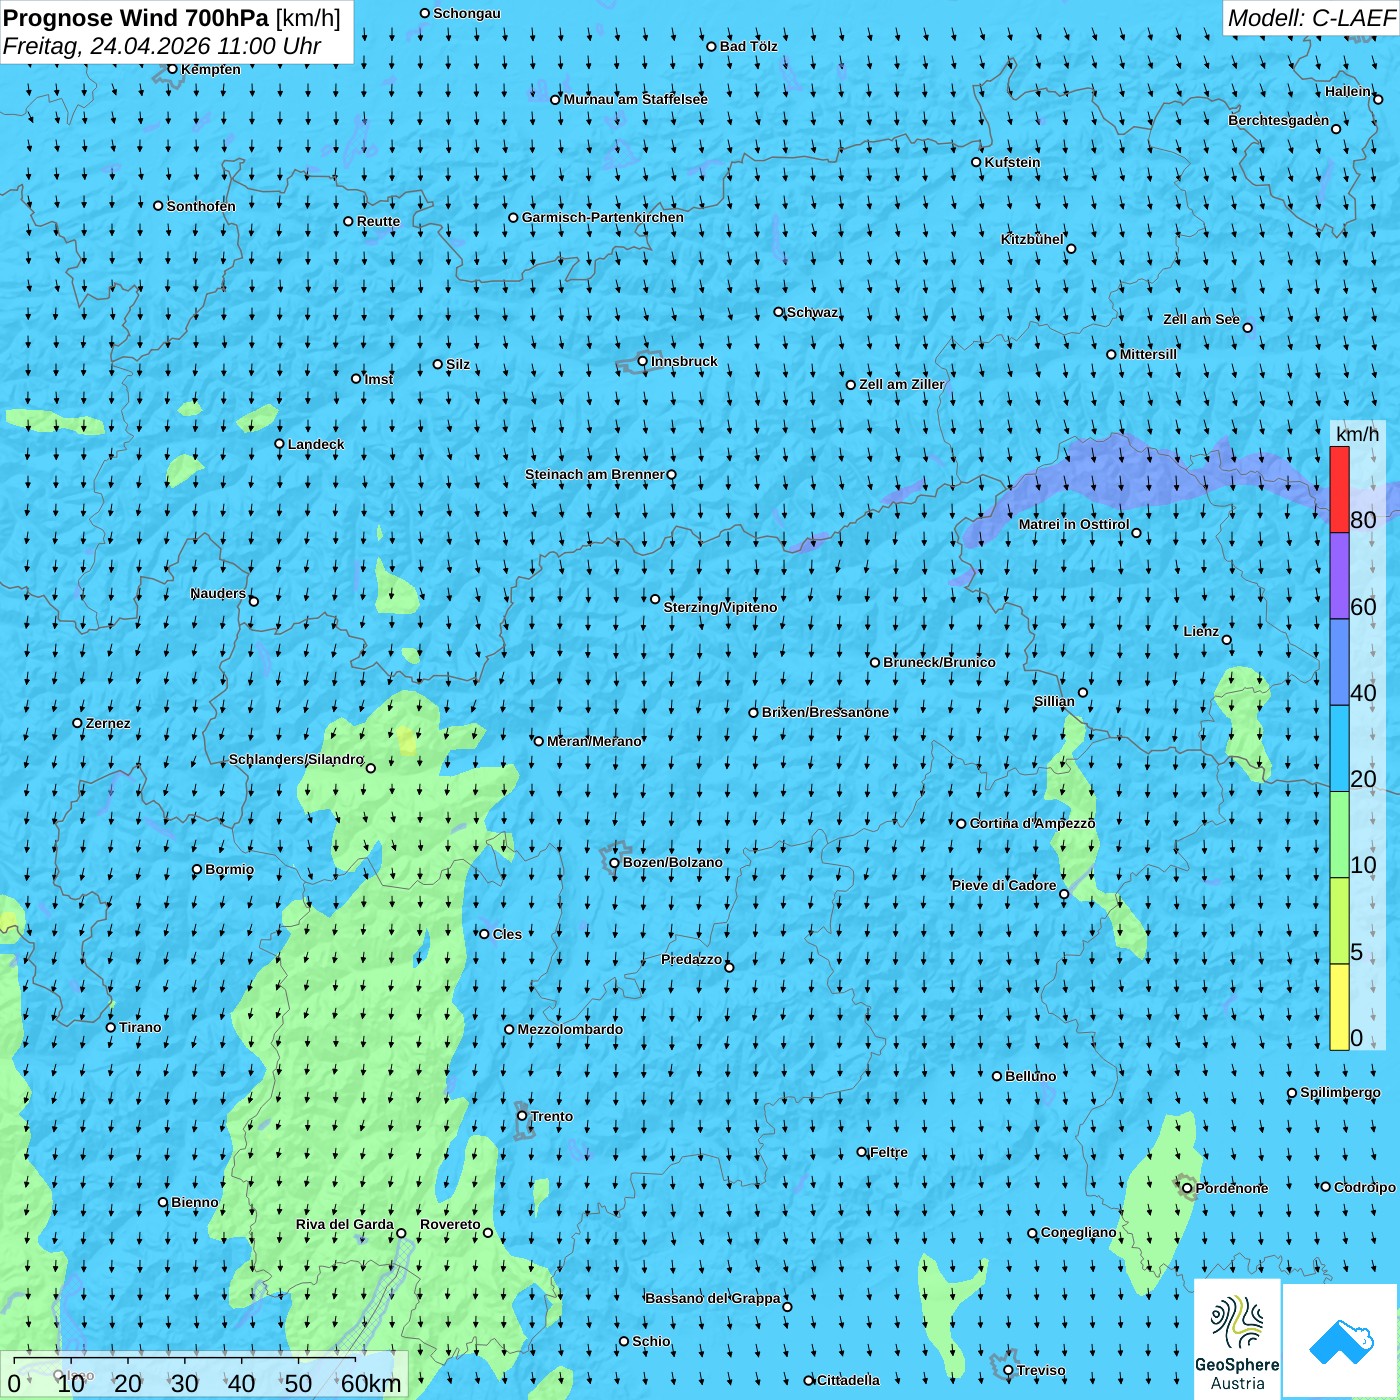Viewport: 1400px width, 1400px height.
Task: Click the 'Berchtesgaden' label
Action: click(1279, 120)
